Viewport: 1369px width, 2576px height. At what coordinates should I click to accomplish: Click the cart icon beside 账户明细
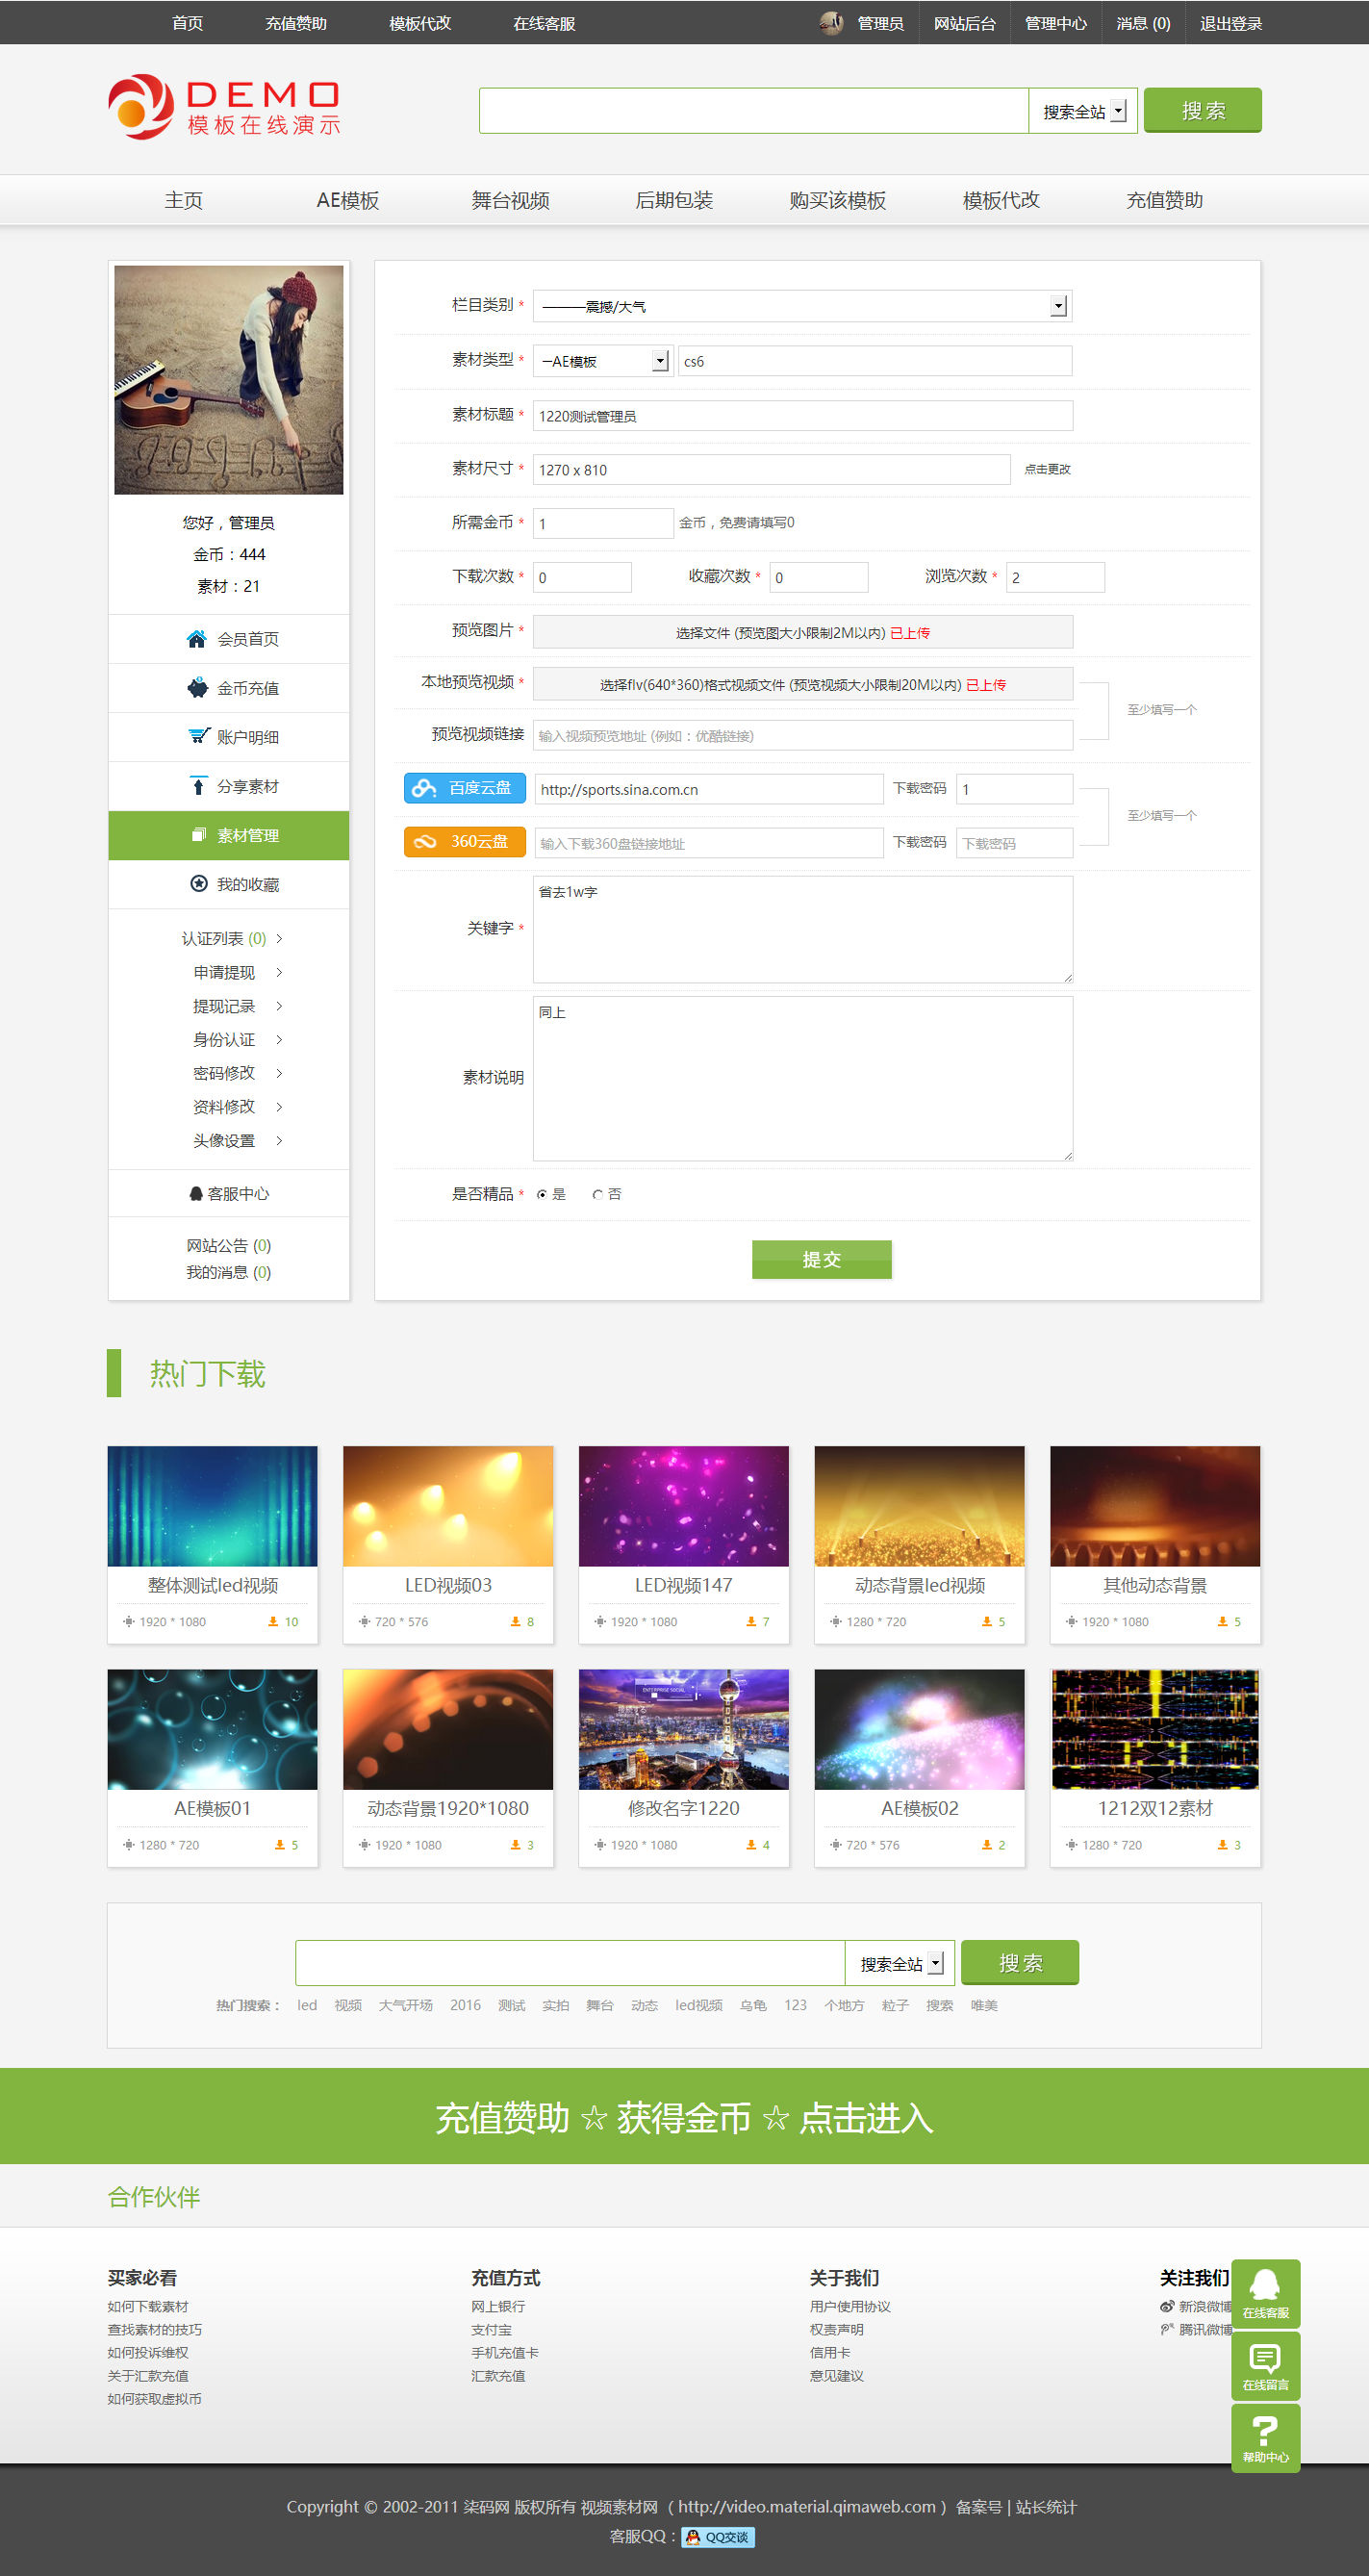coord(198,737)
